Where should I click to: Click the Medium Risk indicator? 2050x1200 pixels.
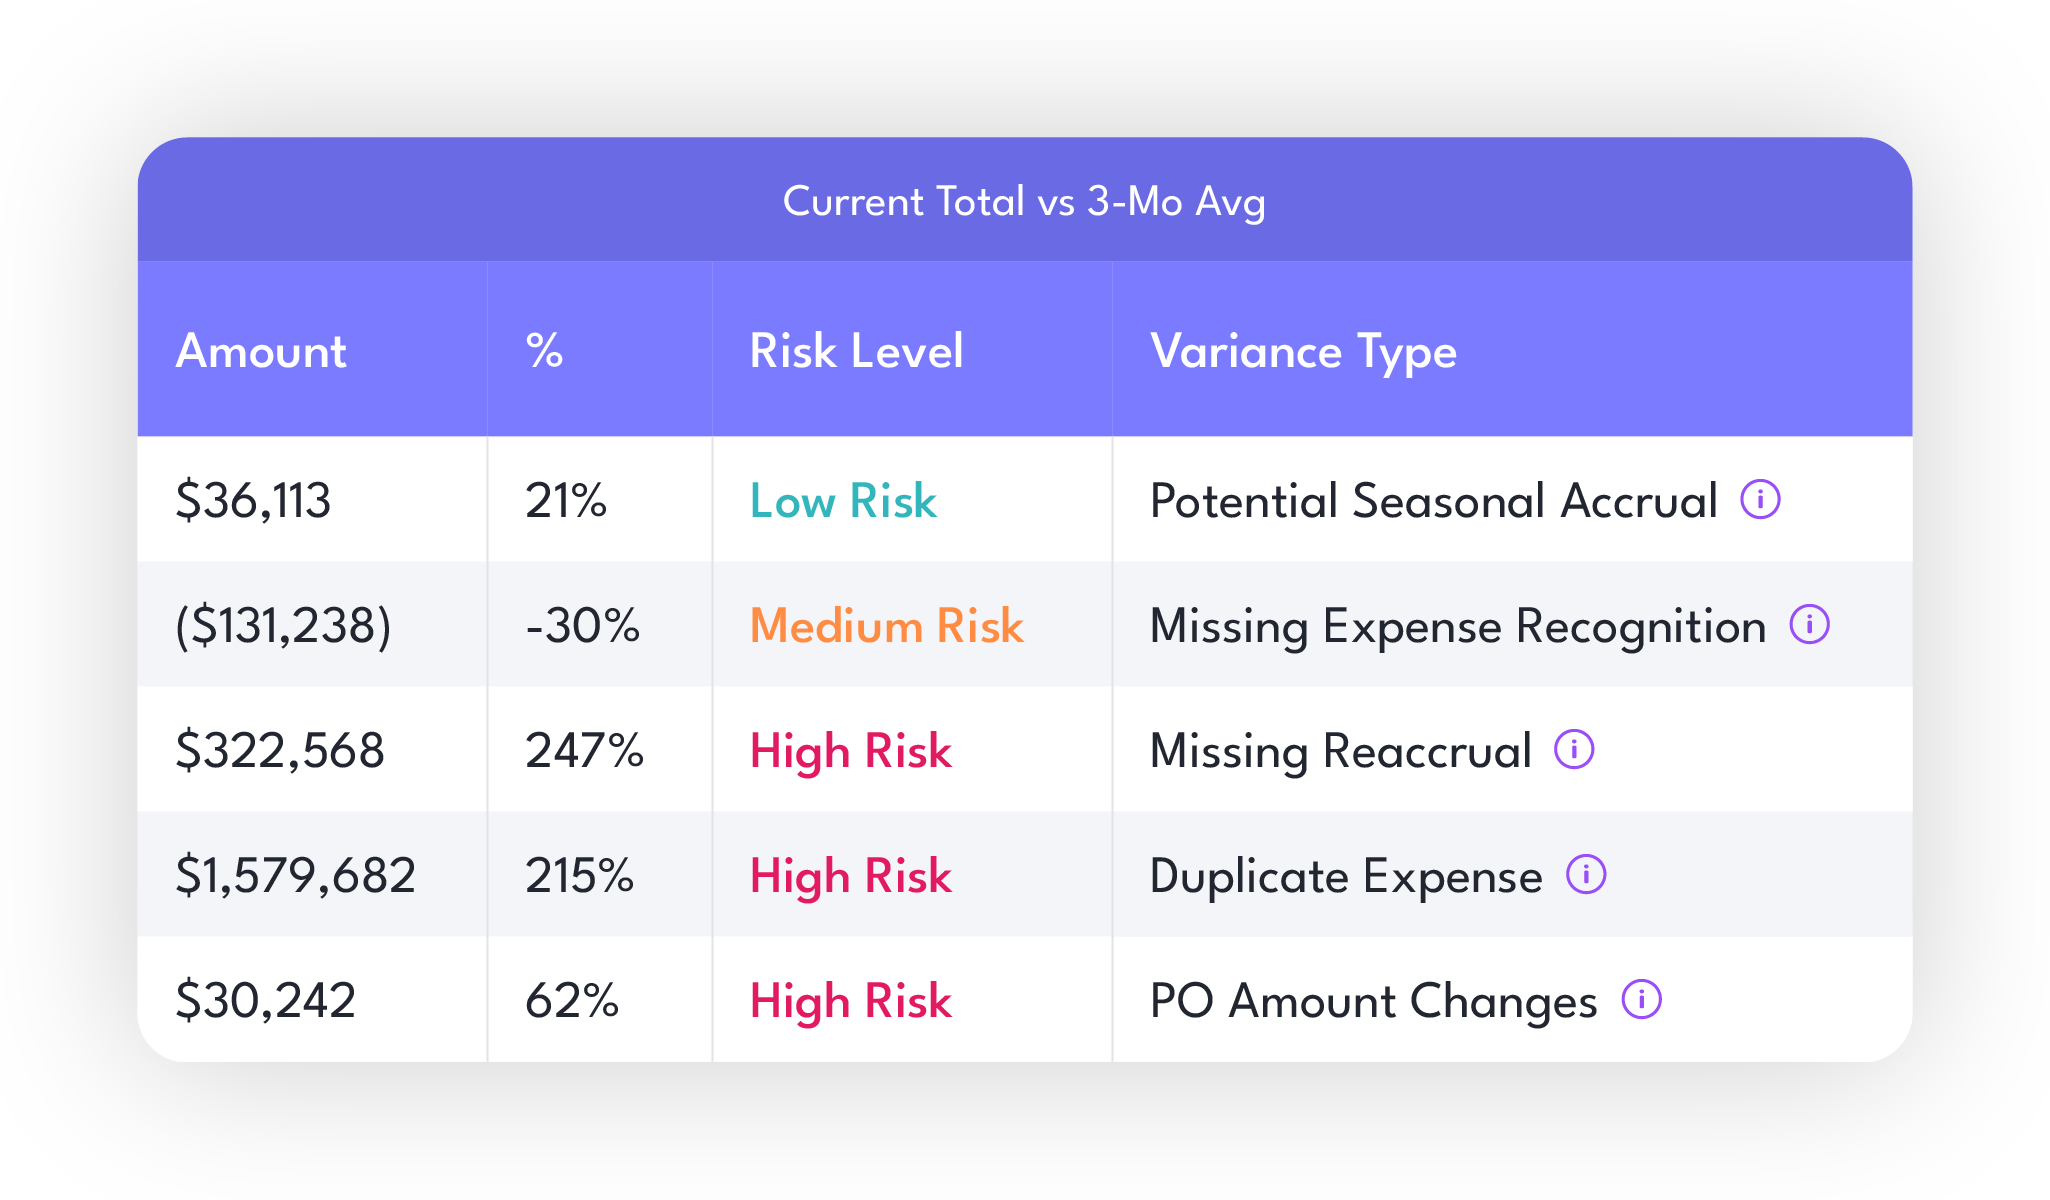tap(885, 626)
